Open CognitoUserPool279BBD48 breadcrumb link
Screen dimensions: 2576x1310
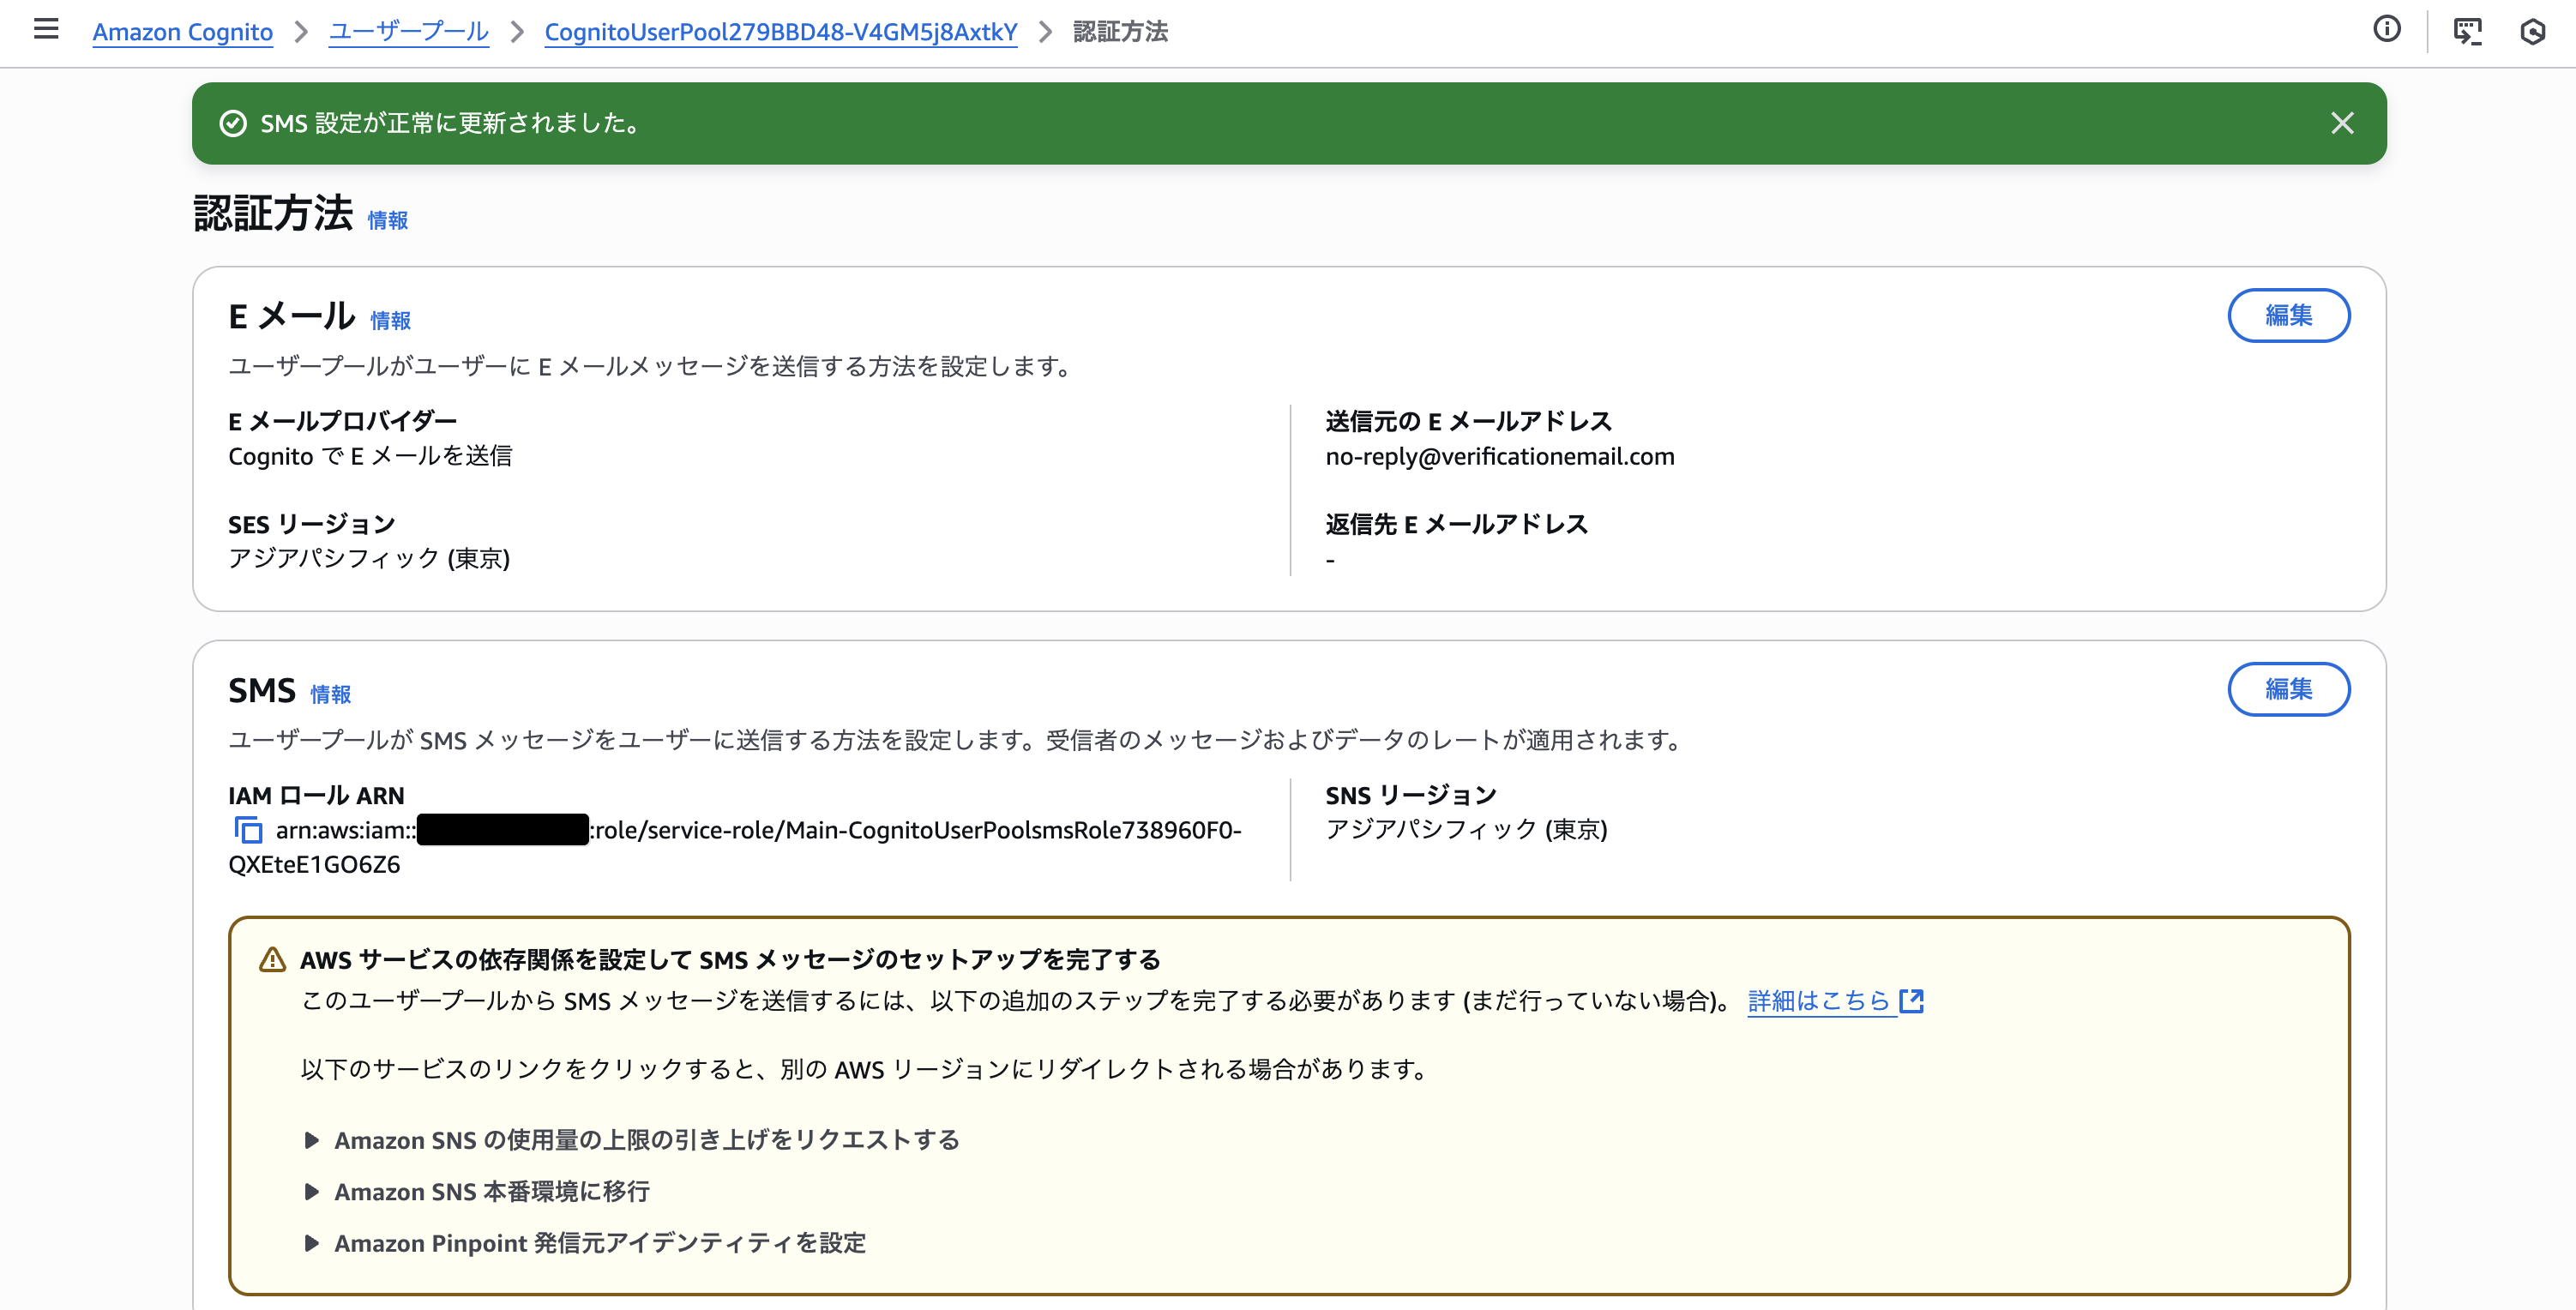[x=780, y=32]
